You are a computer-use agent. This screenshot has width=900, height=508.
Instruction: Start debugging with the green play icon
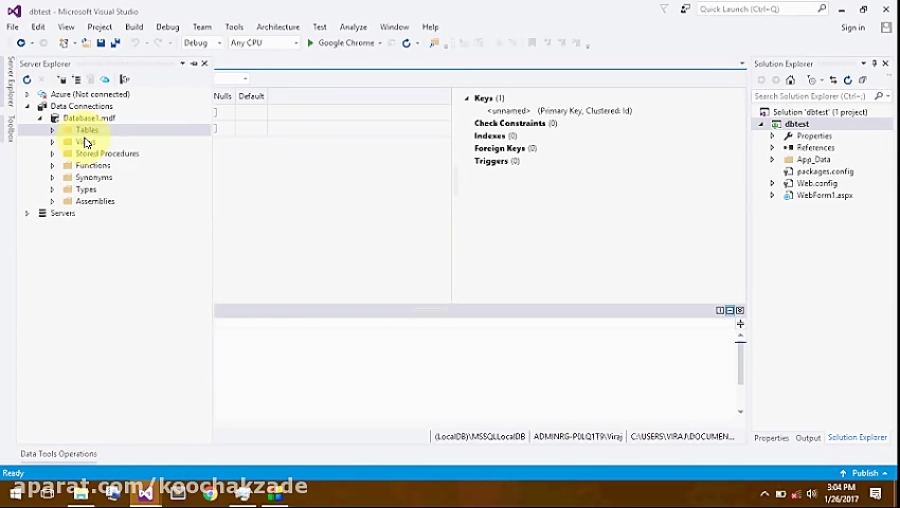pyautogui.click(x=310, y=43)
